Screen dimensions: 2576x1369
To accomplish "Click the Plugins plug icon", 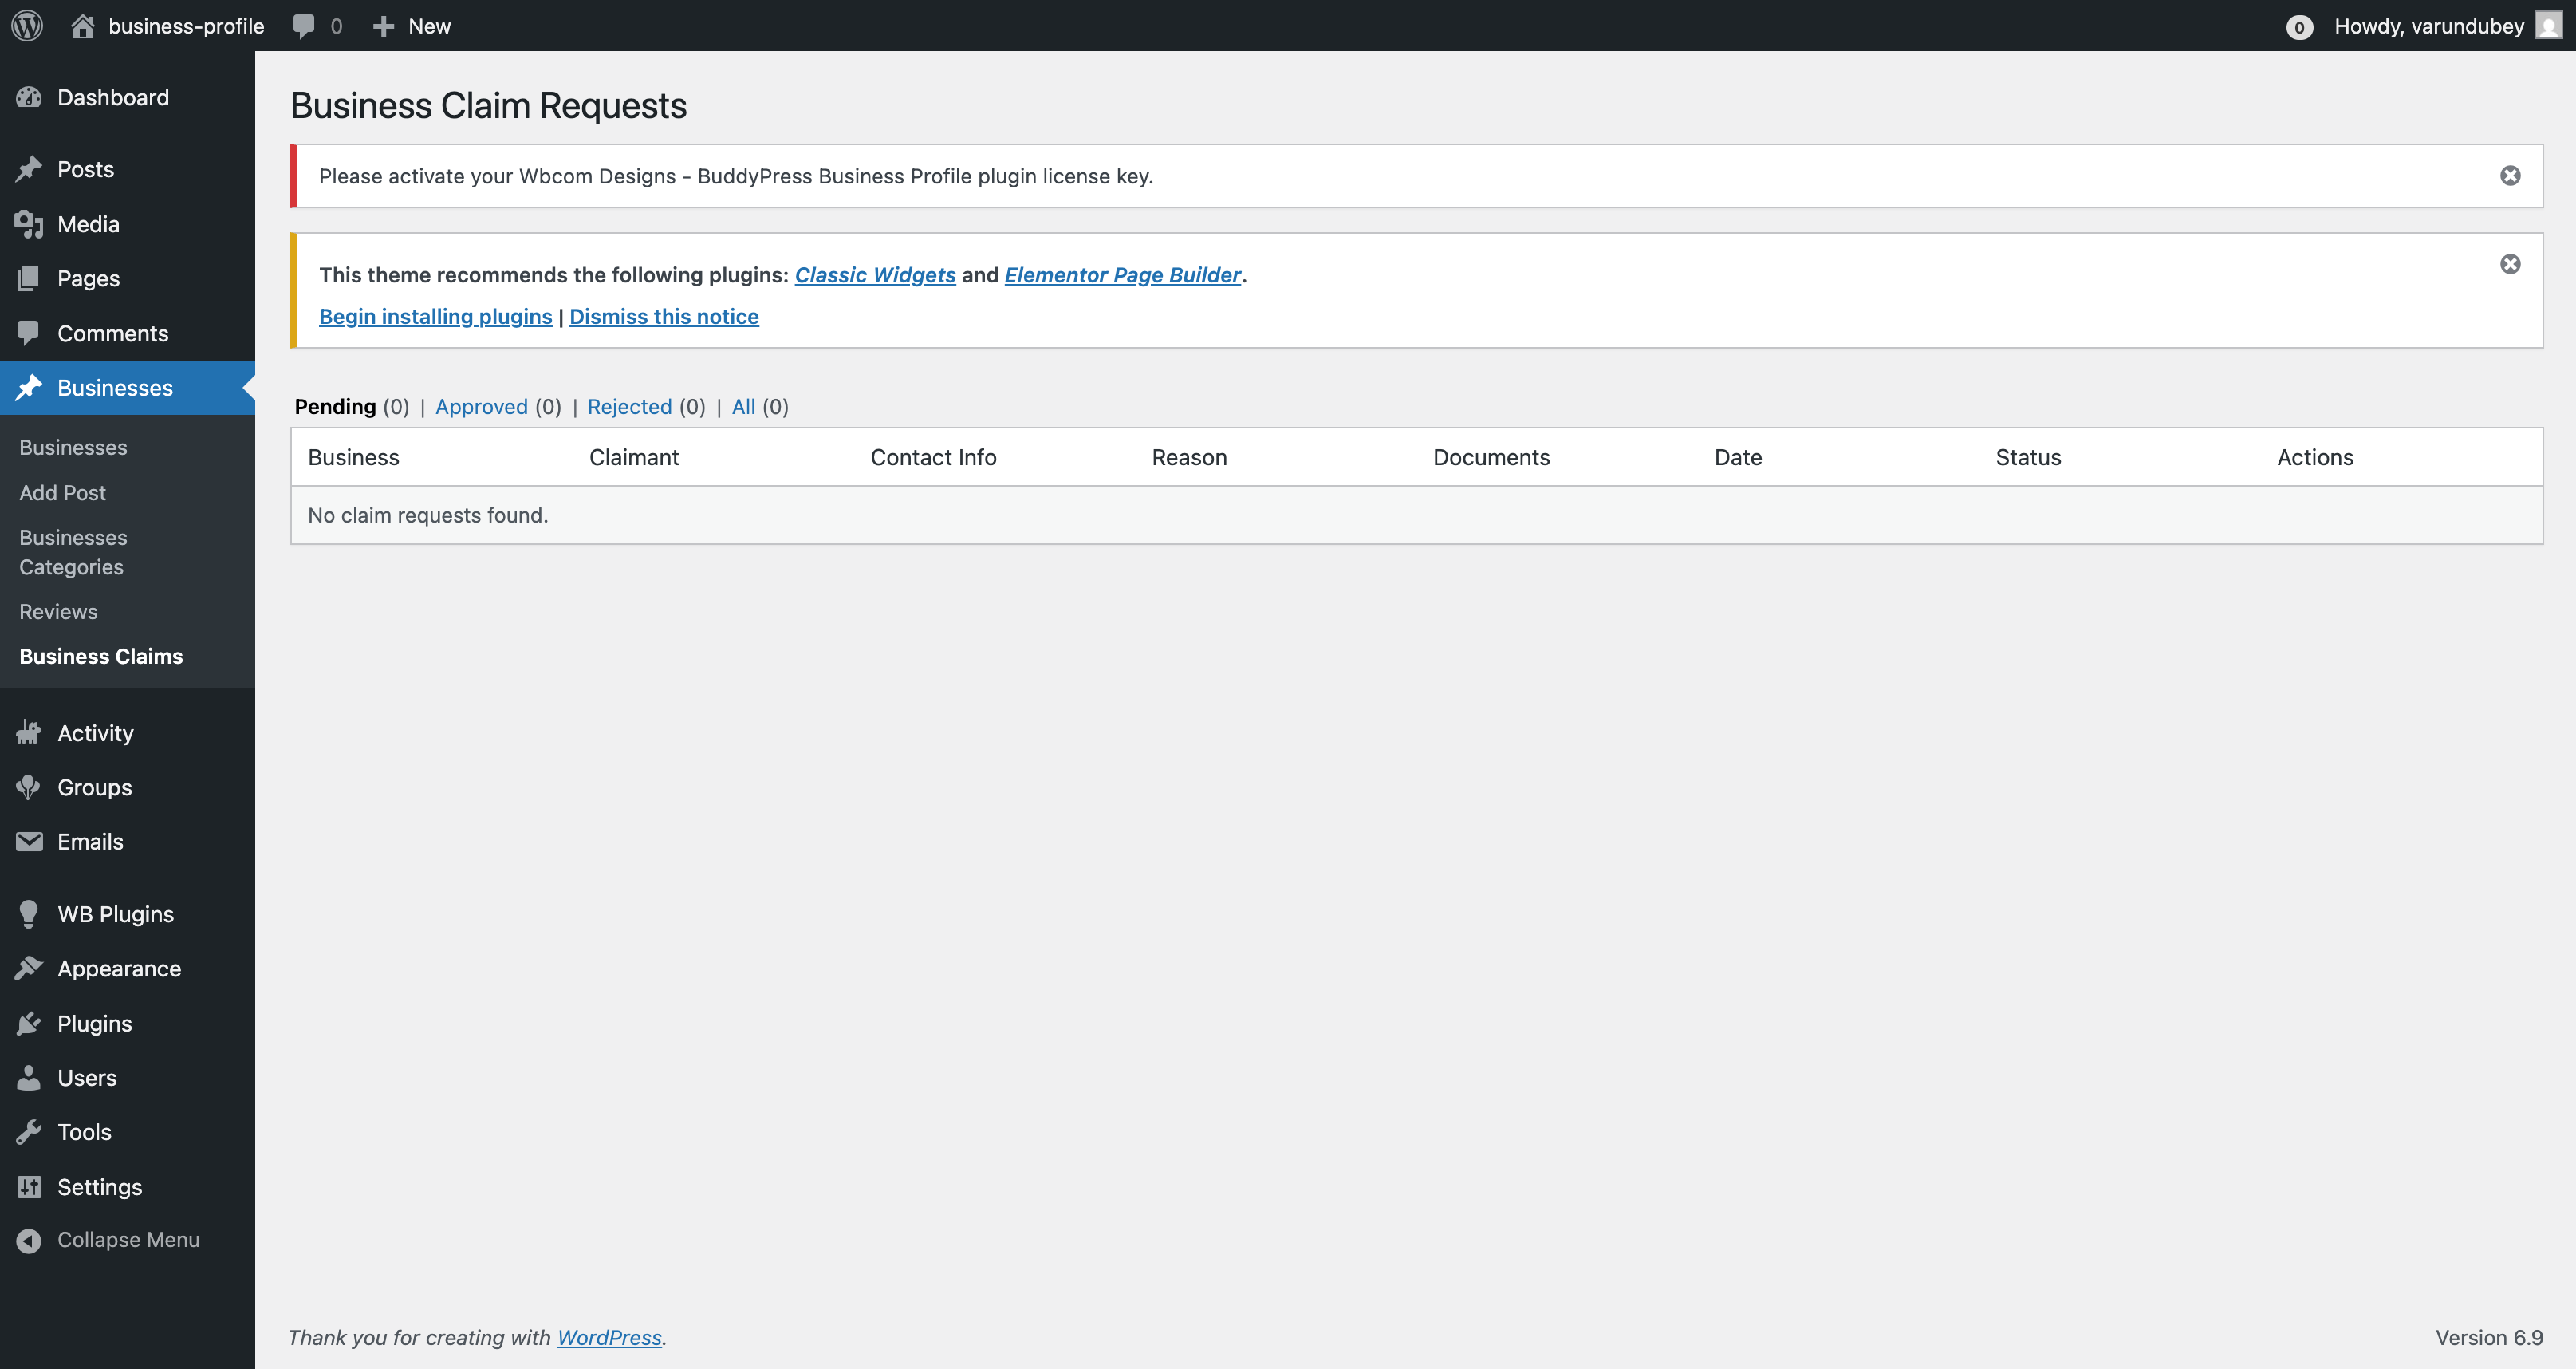I will [29, 1023].
